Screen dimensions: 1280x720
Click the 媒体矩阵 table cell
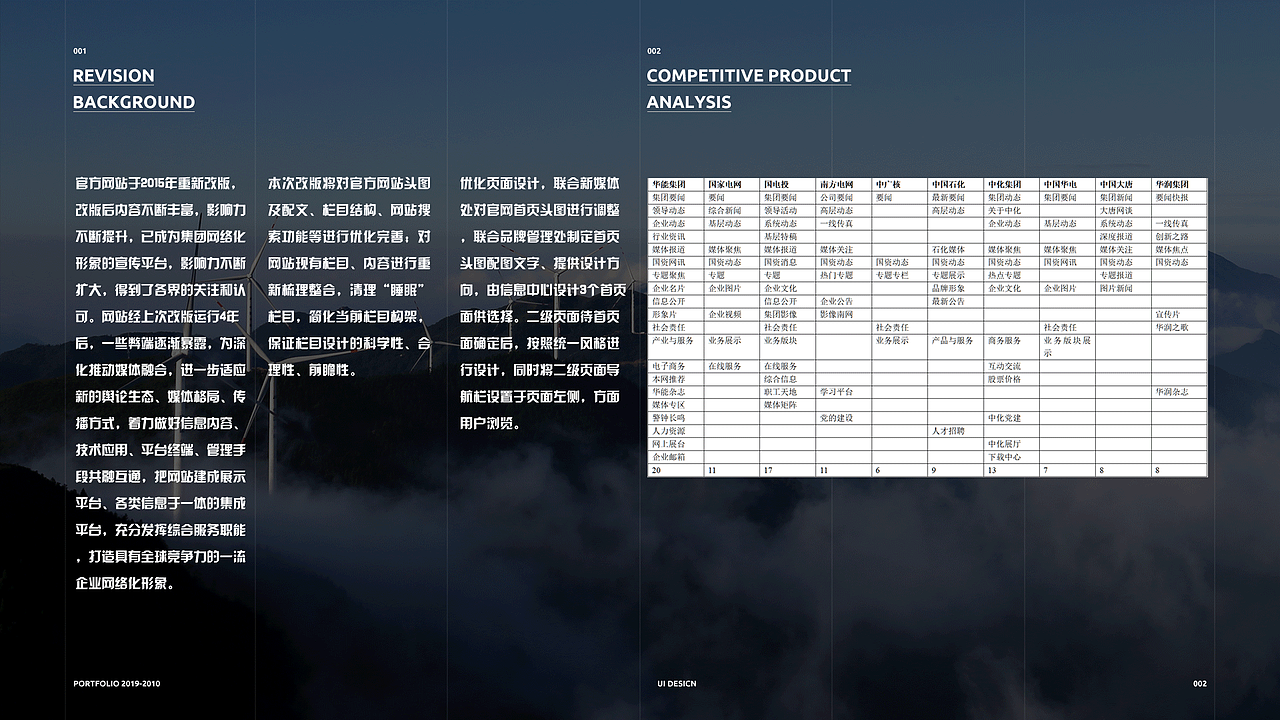tap(788, 405)
